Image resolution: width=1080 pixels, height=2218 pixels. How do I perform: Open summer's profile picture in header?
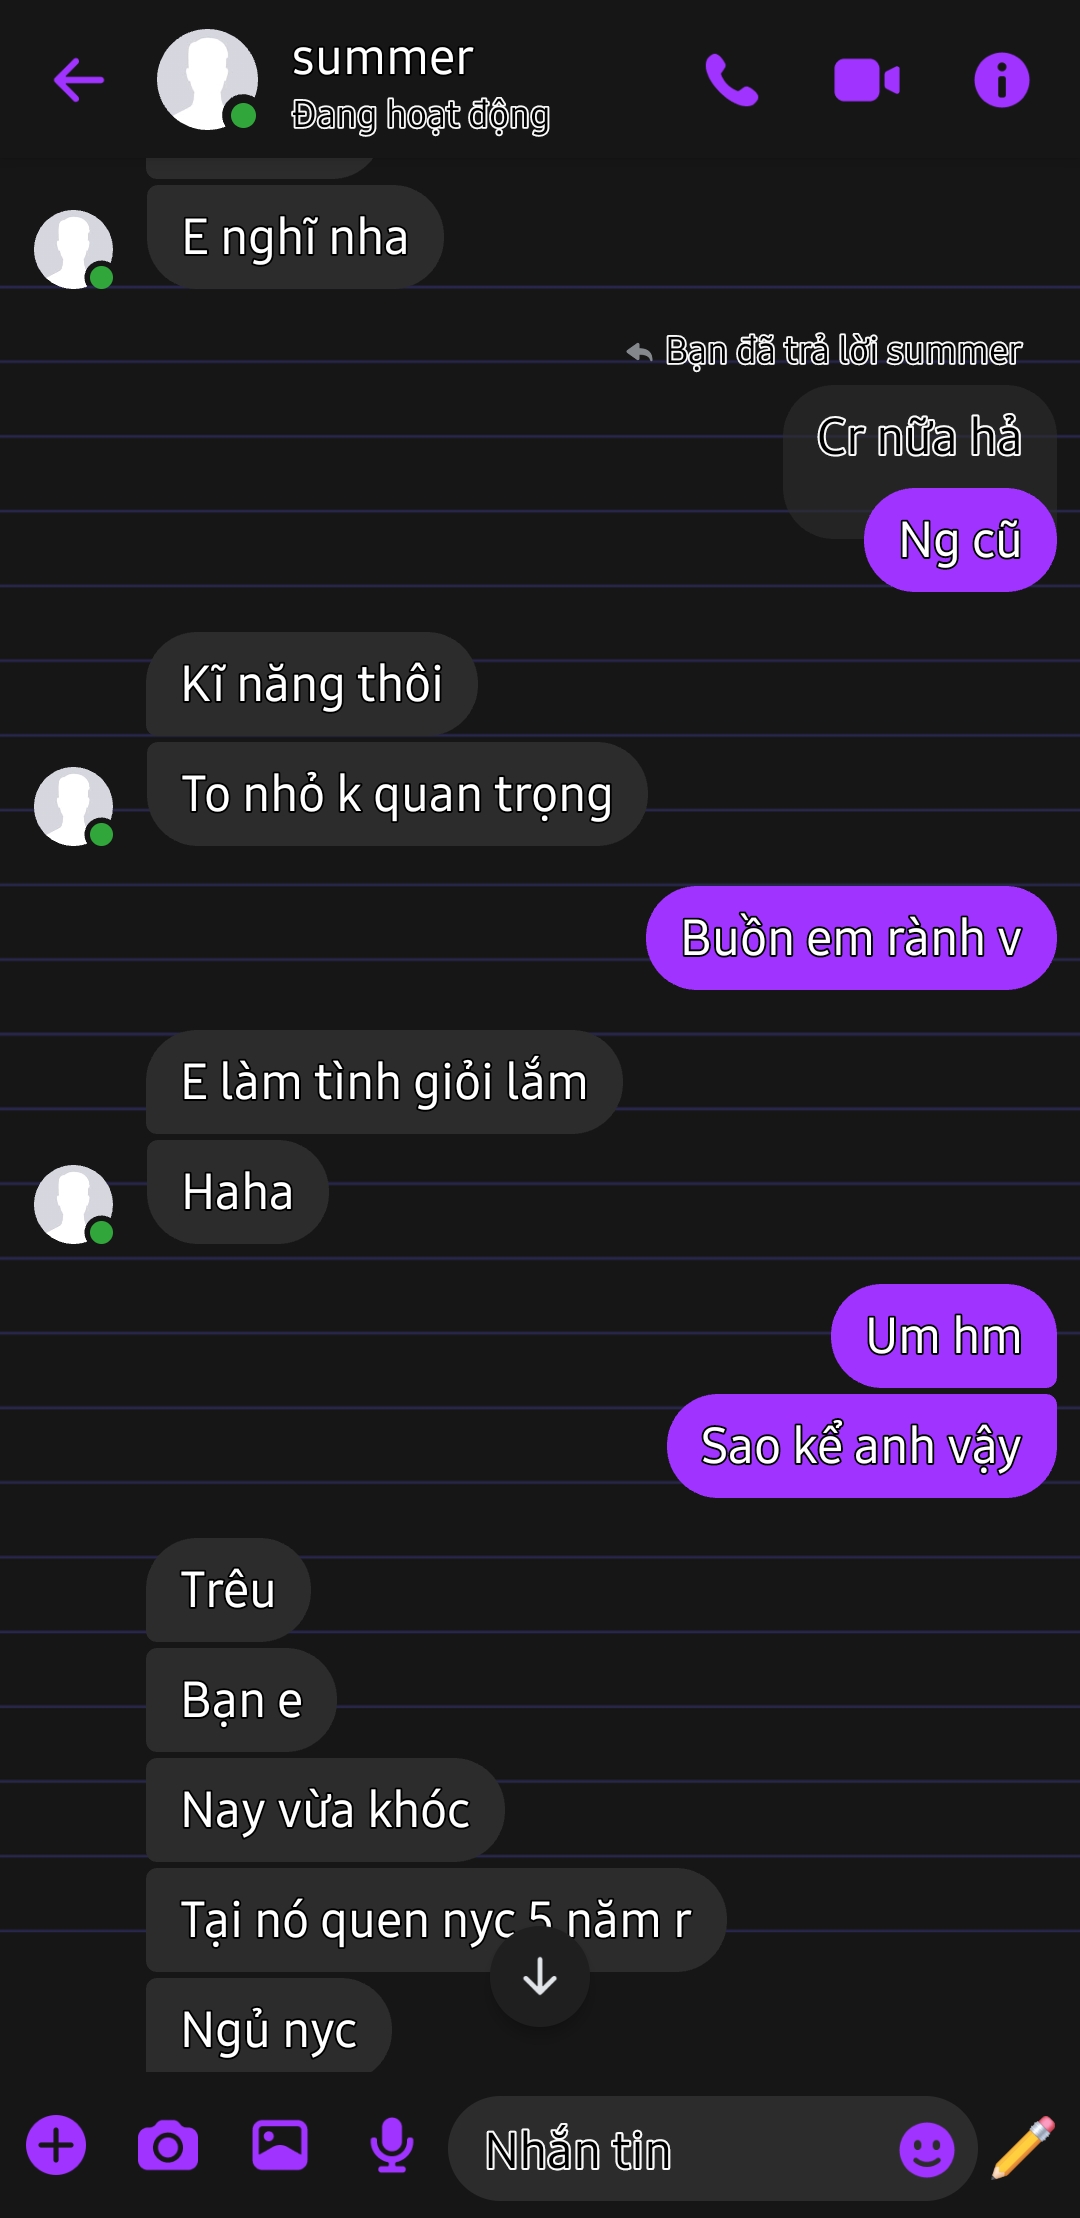tap(207, 80)
